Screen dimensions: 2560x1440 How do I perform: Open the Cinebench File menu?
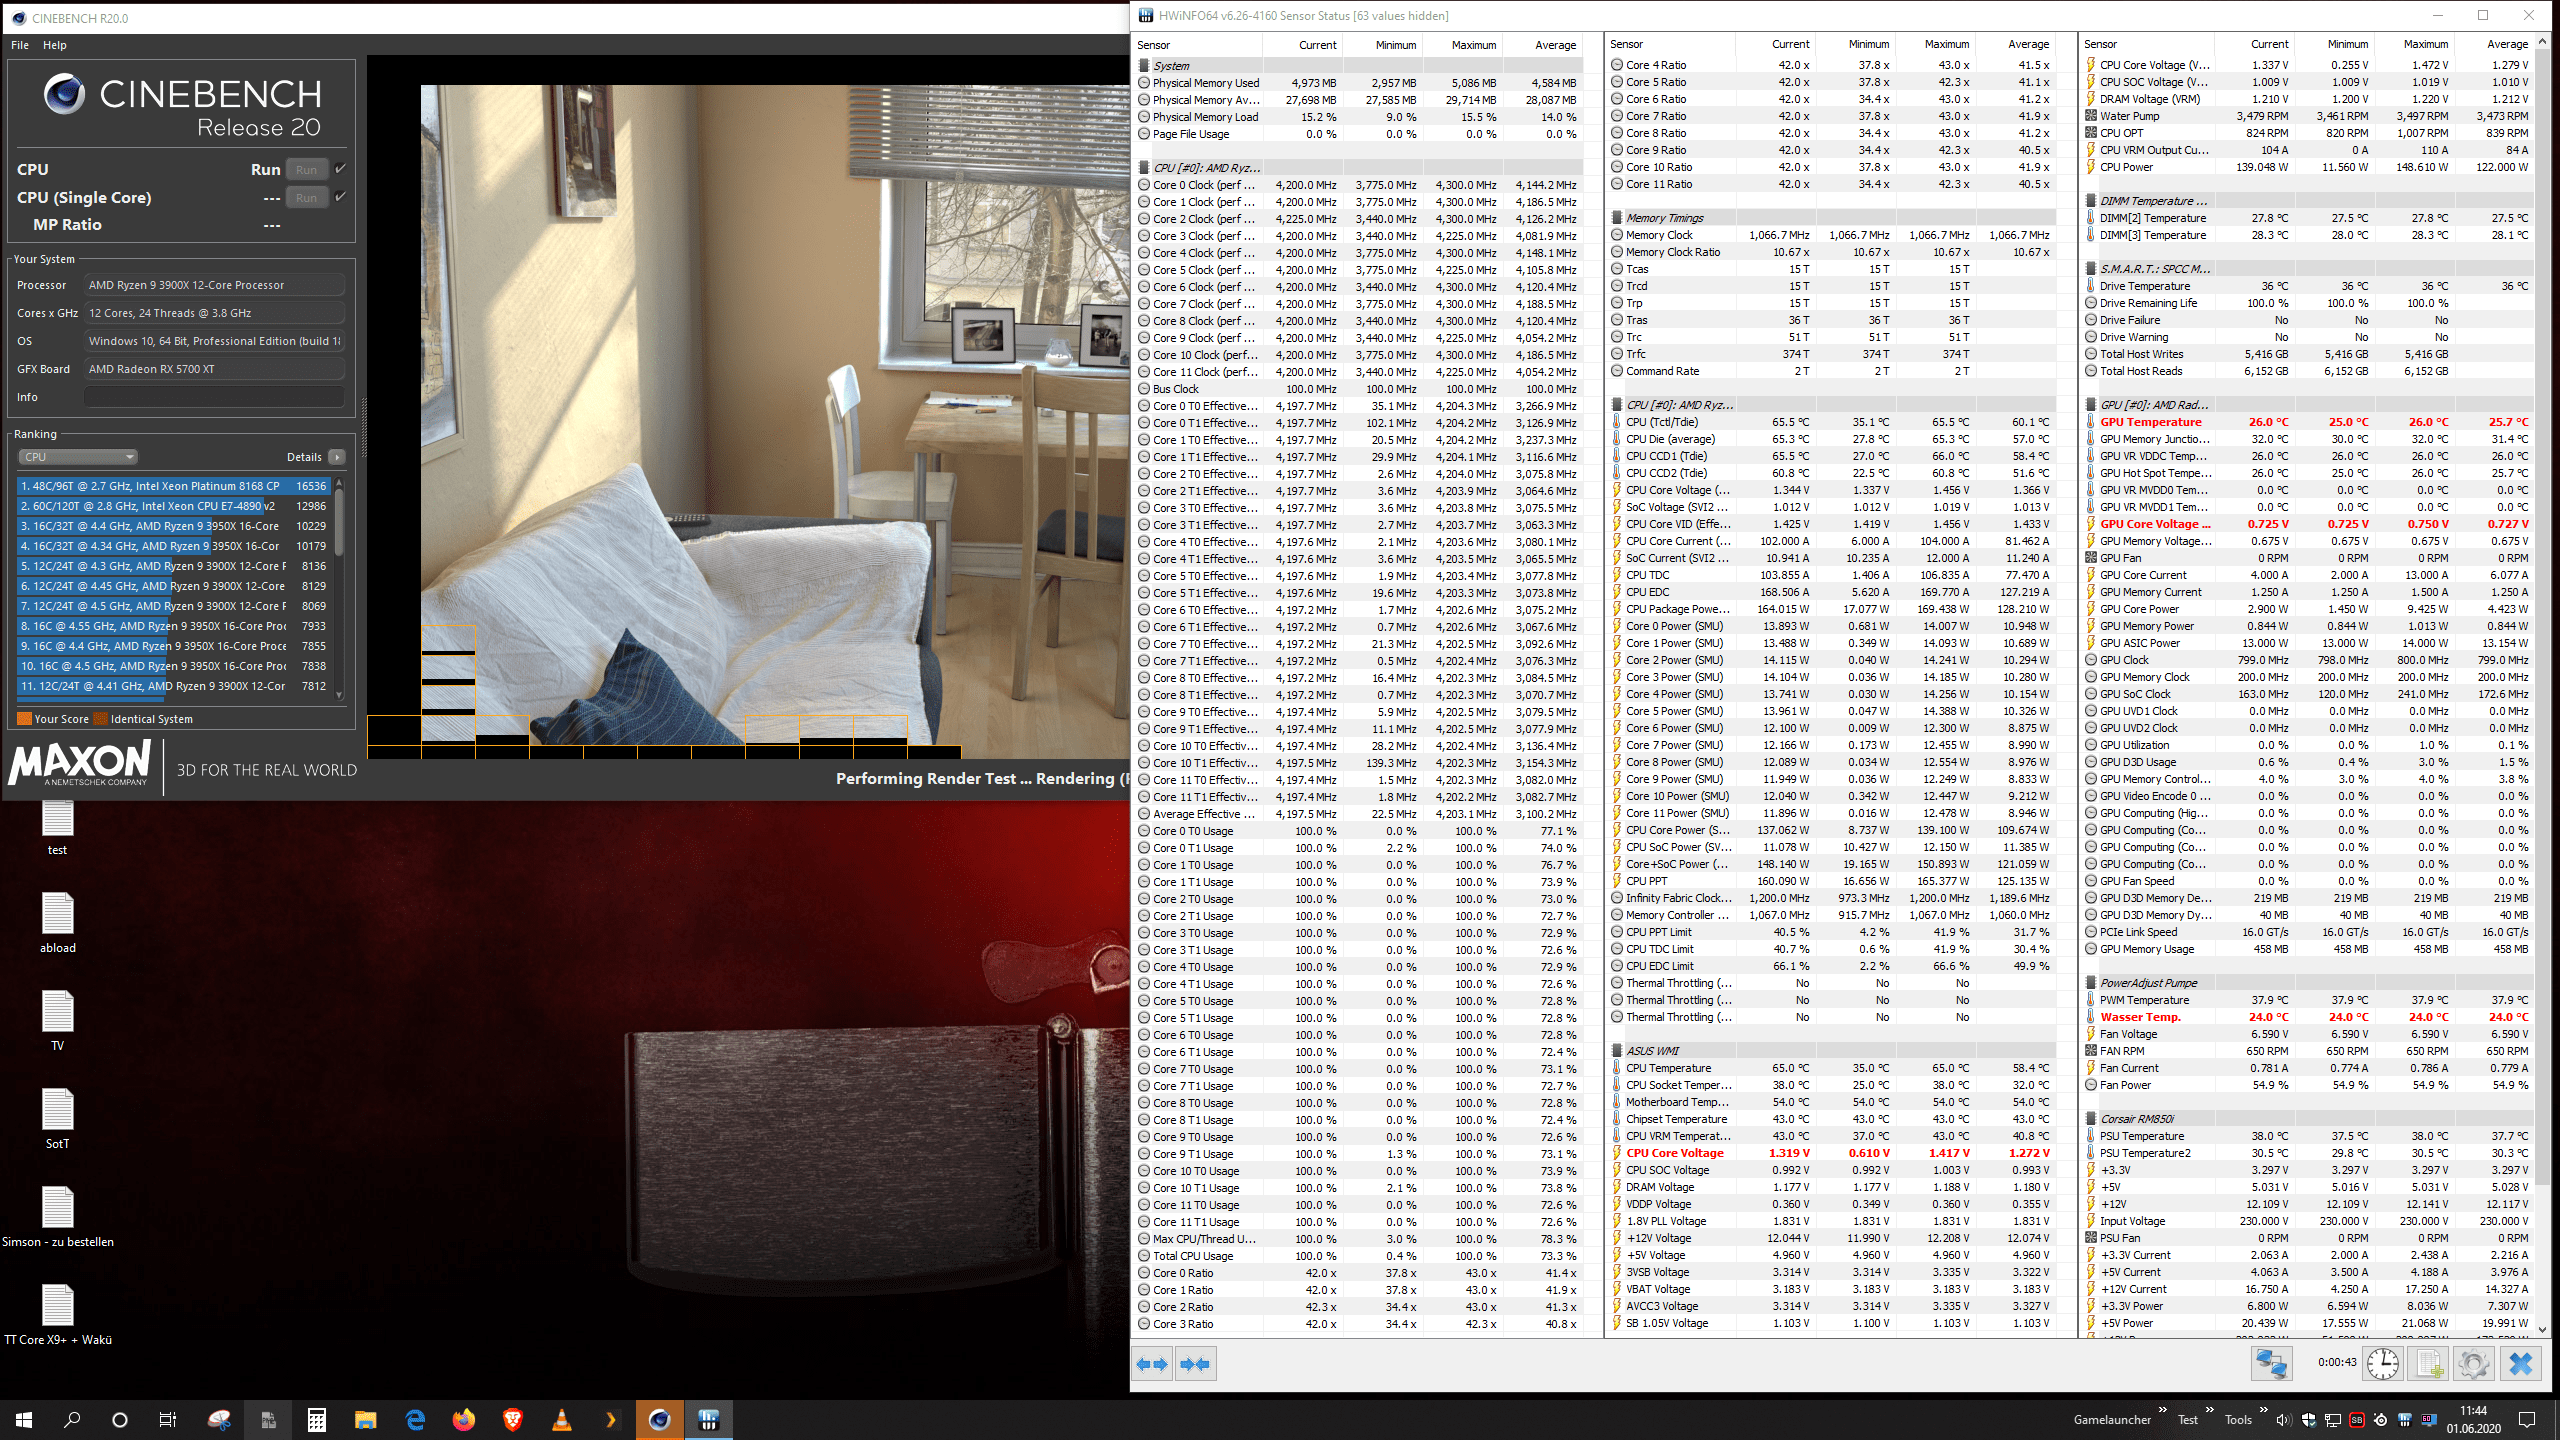coord(20,45)
